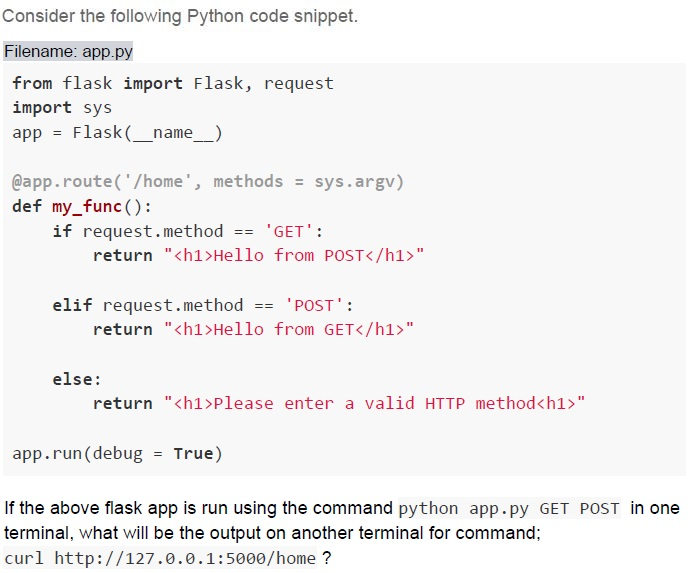The image size is (692, 573).
Task: Click the 'Consider the following Python code snippet.' sentence
Action: [180, 16]
